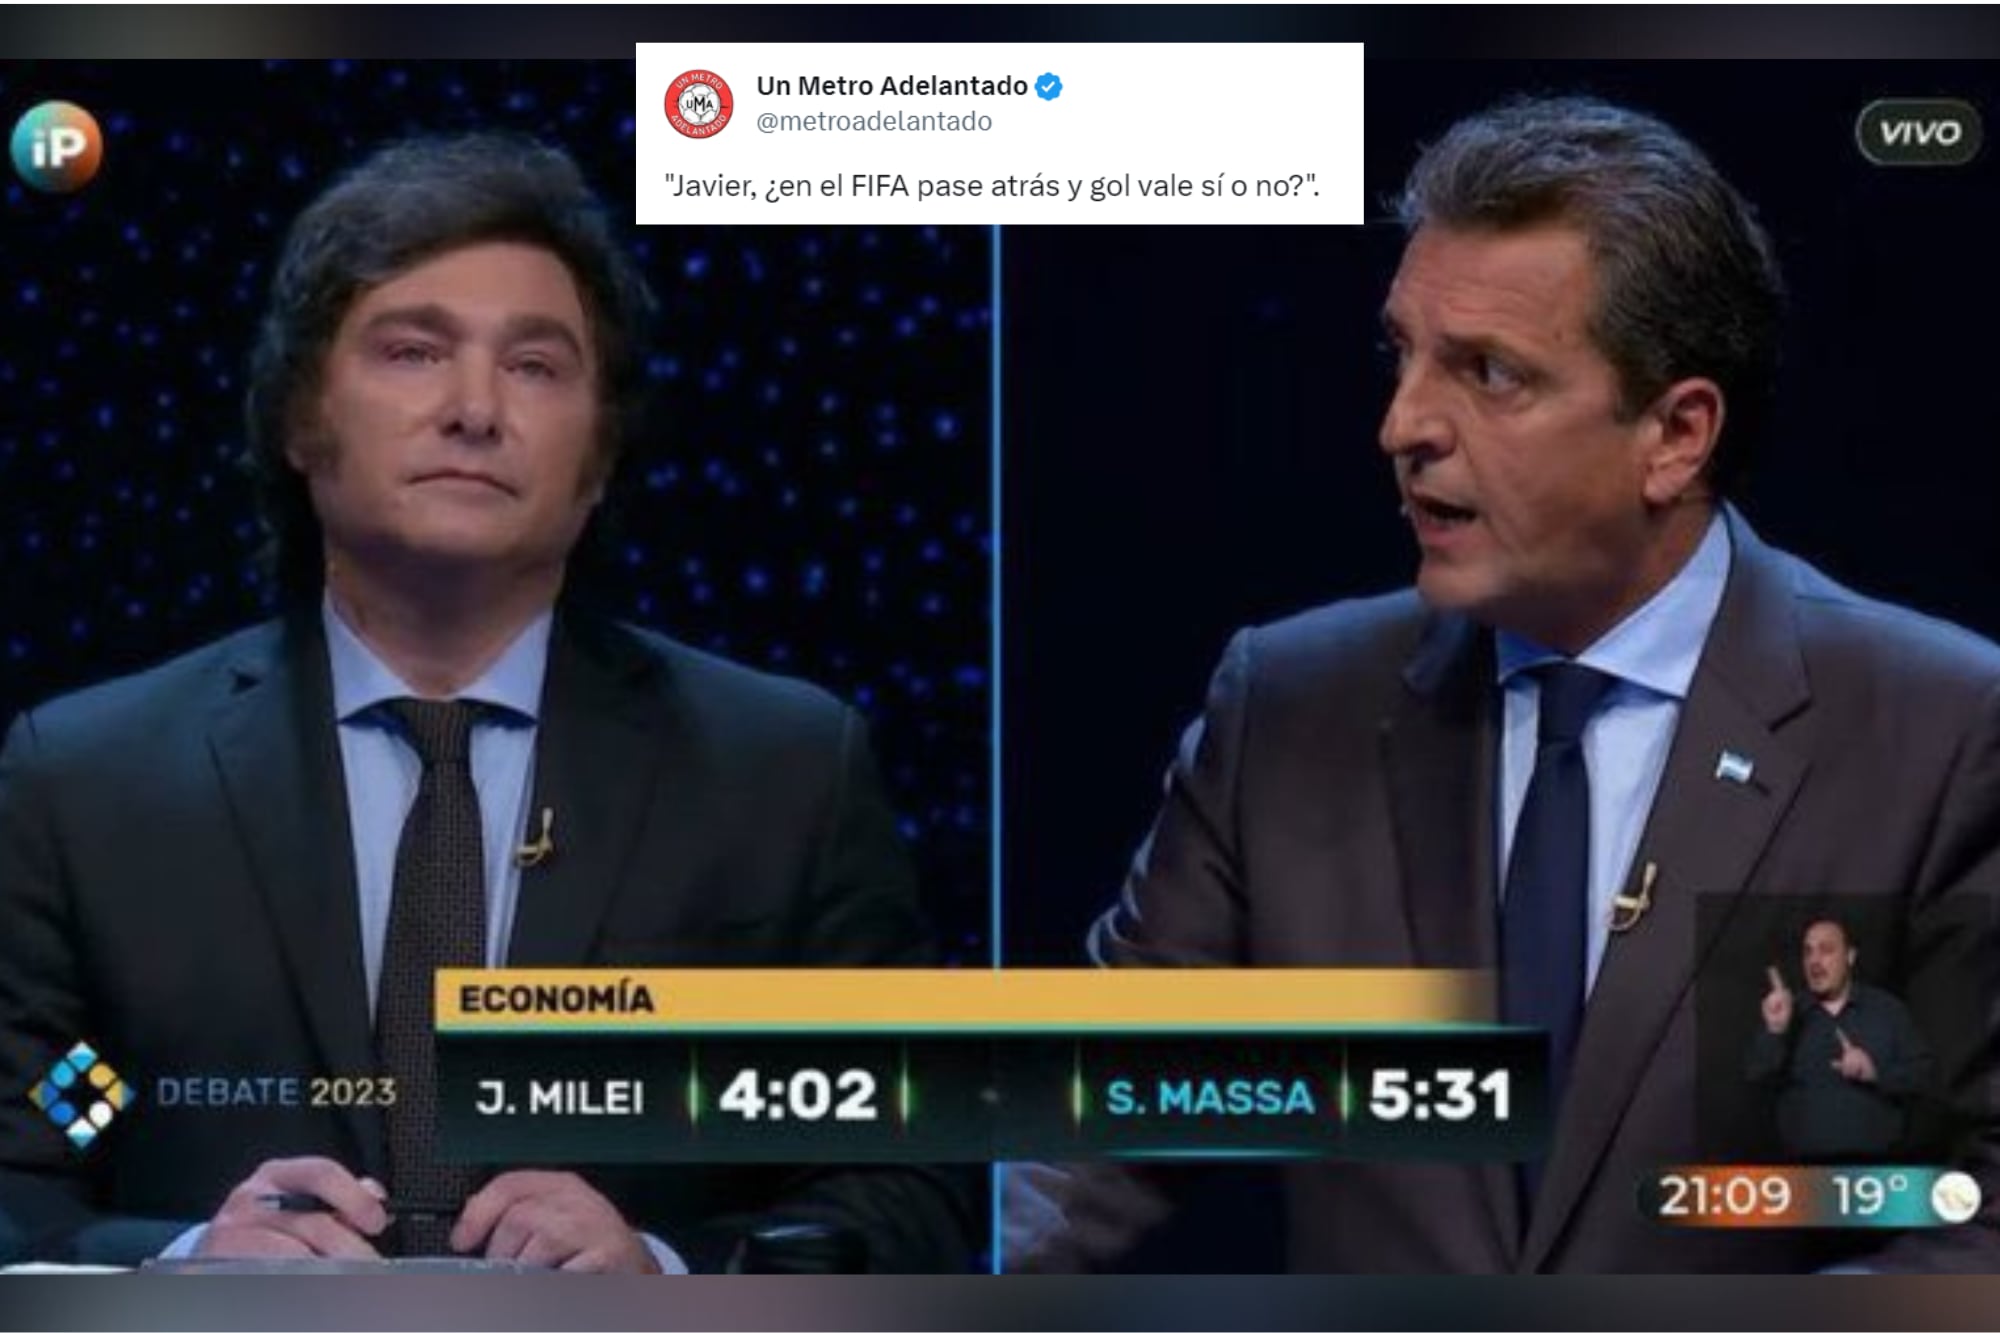The image size is (2000, 1333).
Task: Click the 21:09 clock display
Action: pos(1724,1196)
